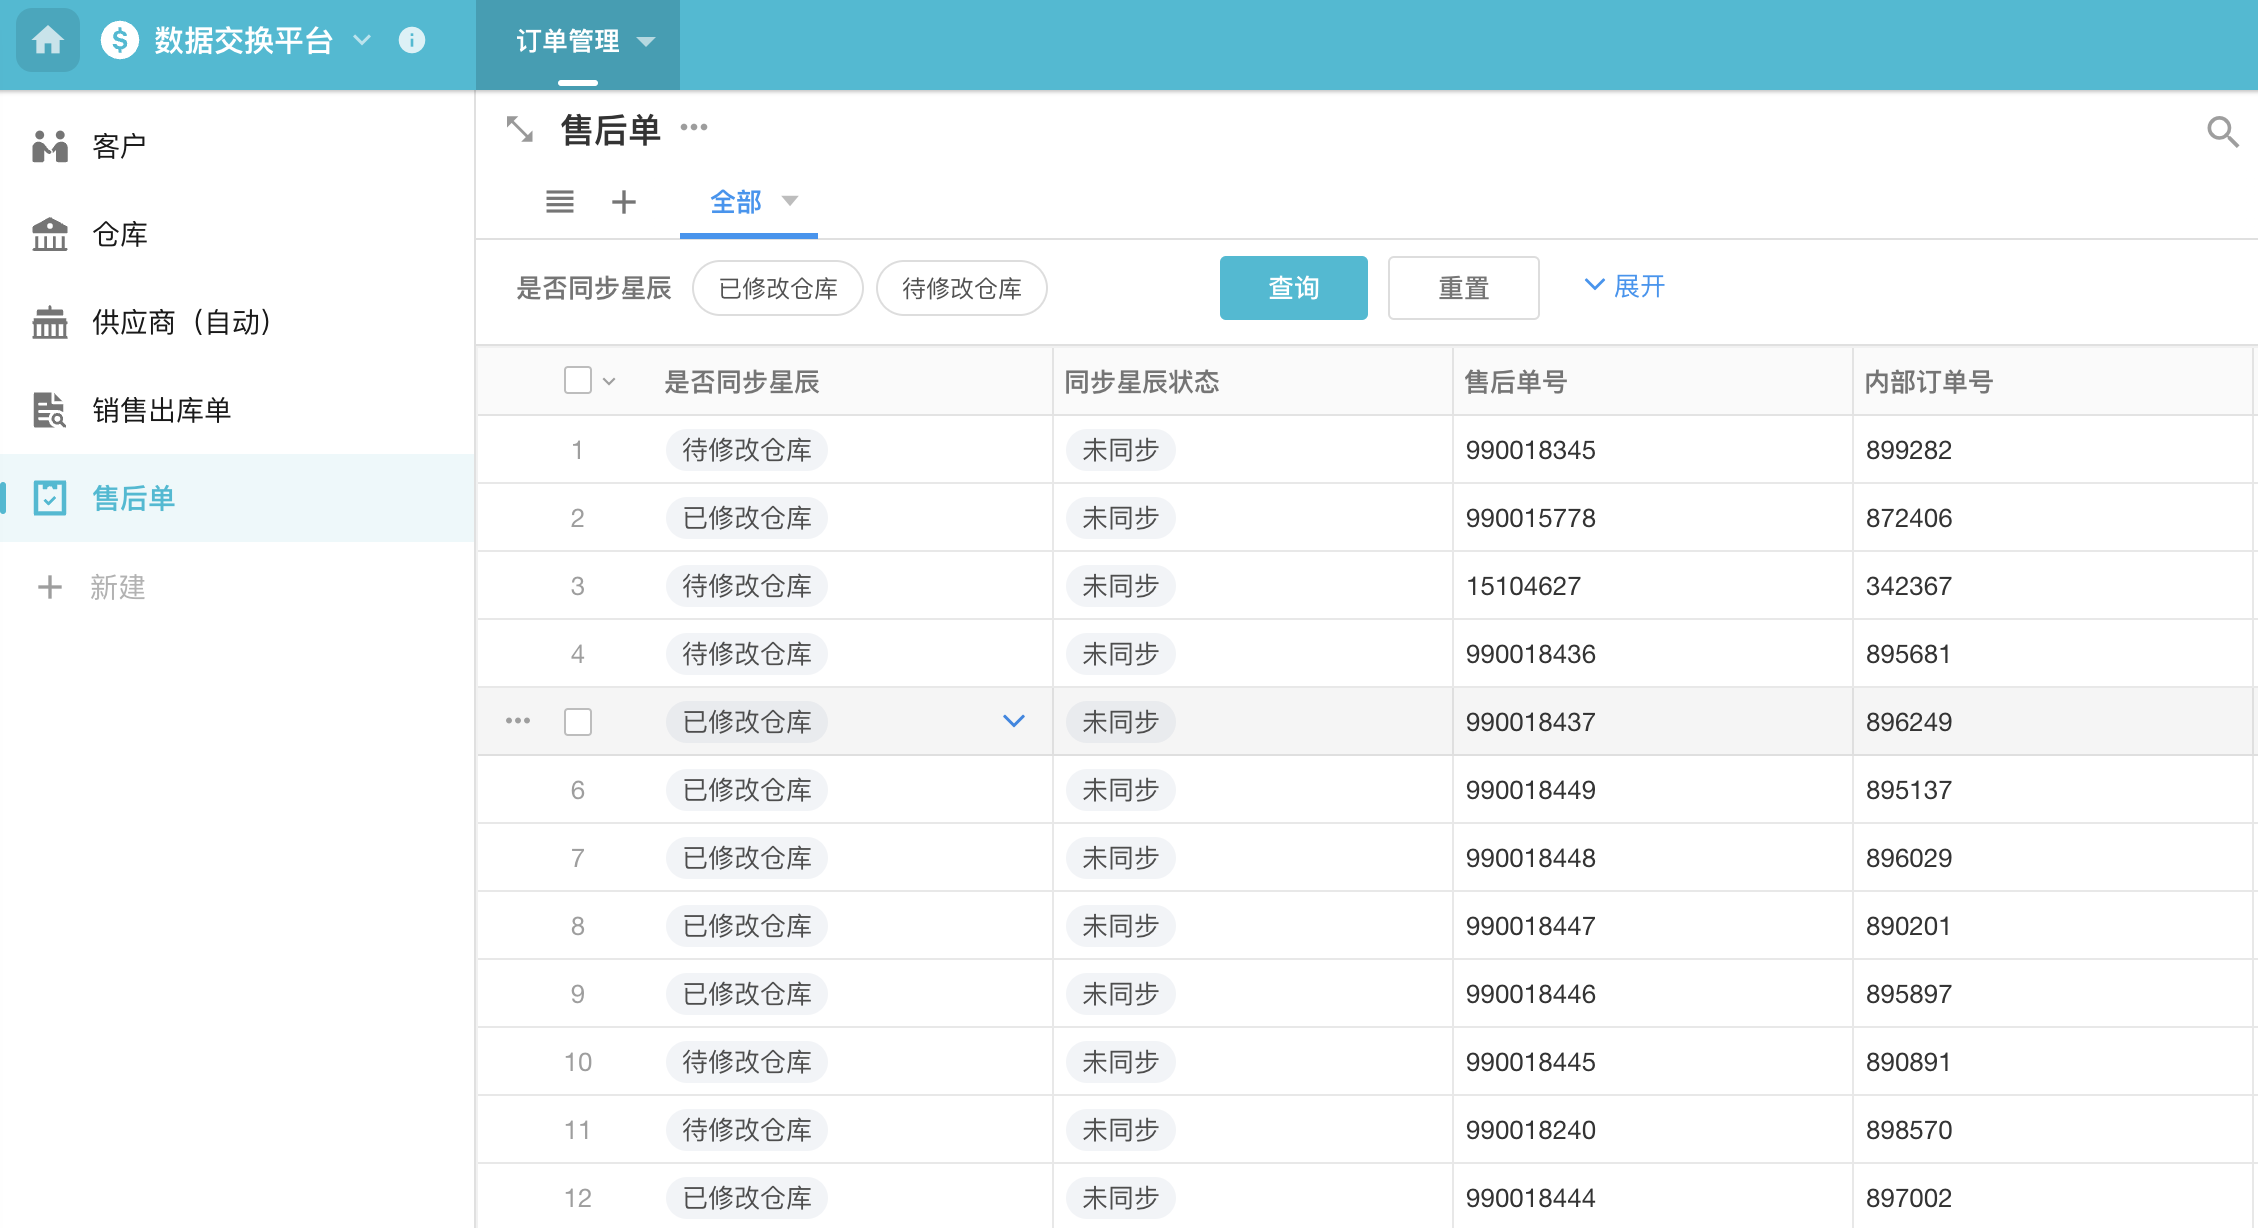
Task: Click the 客户 people icon
Action: click(x=50, y=146)
